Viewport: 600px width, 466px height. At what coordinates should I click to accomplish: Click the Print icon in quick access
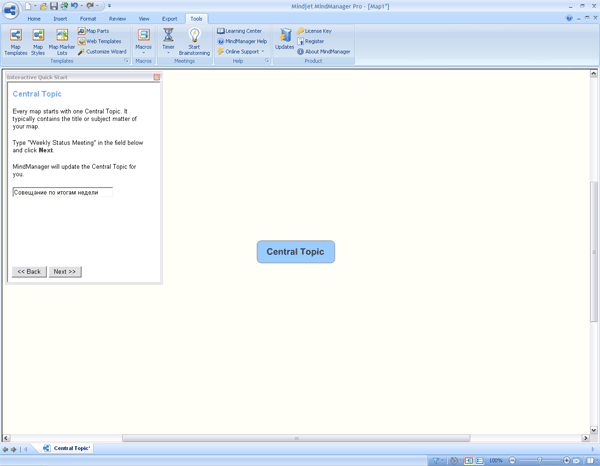(64, 6)
